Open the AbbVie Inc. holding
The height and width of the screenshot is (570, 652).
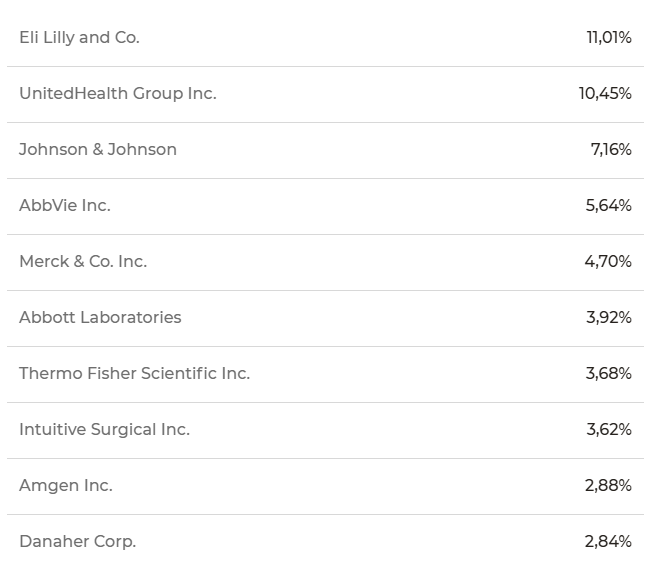65,205
